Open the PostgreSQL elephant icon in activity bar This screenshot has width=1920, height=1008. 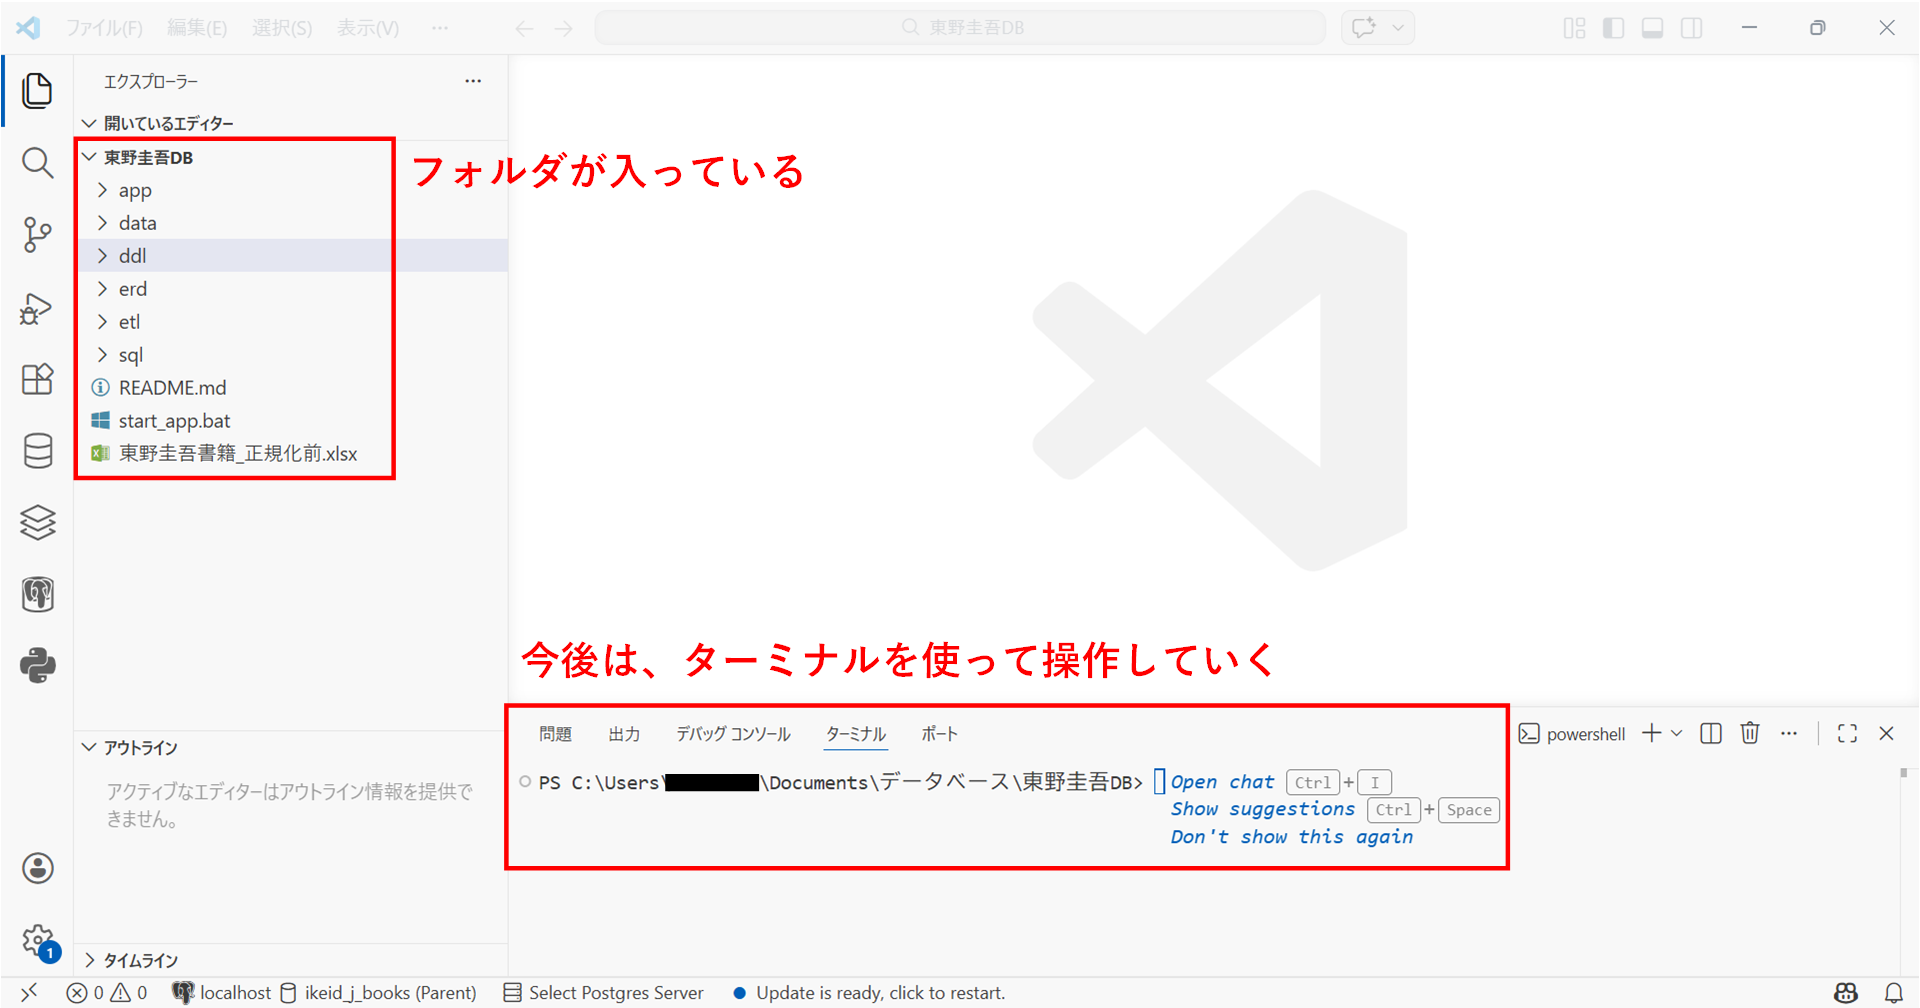pos(37,594)
